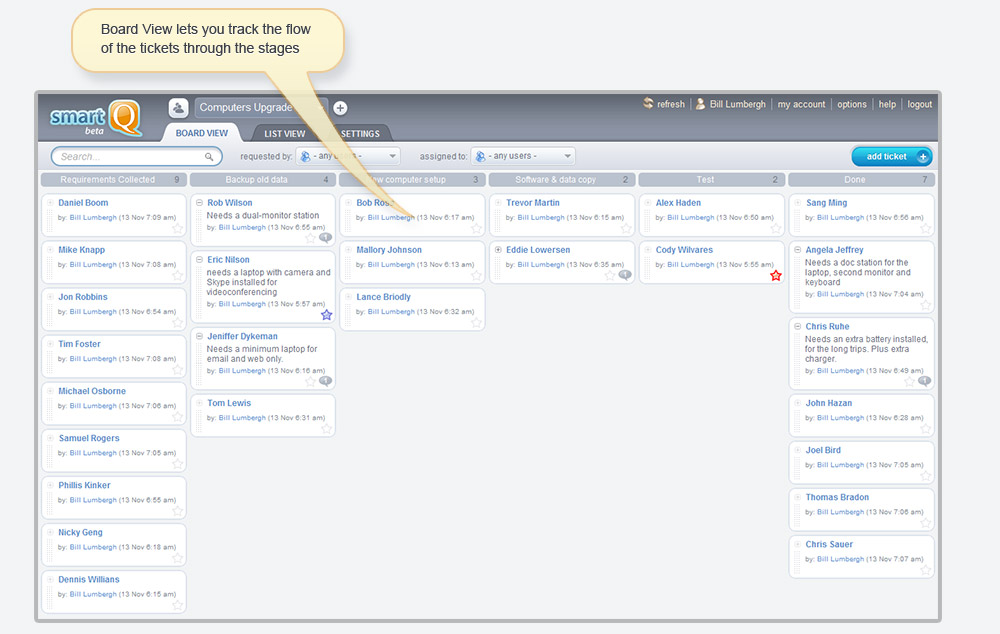The width and height of the screenshot is (1000, 634).
Task: Click into the Search field
Action: point(128,157)
